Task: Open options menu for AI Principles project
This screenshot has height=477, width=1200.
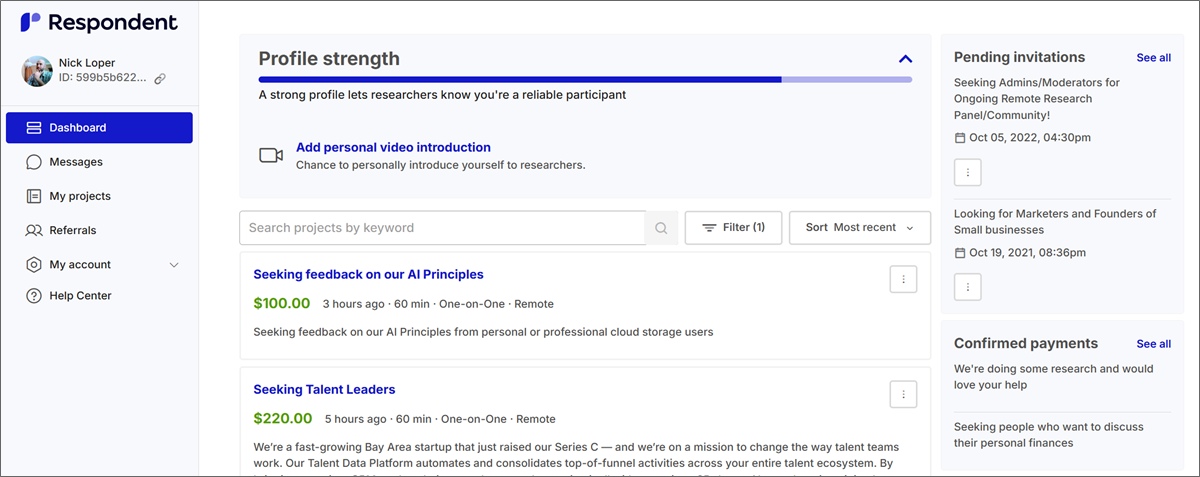Action: click(x=903, y=280)
